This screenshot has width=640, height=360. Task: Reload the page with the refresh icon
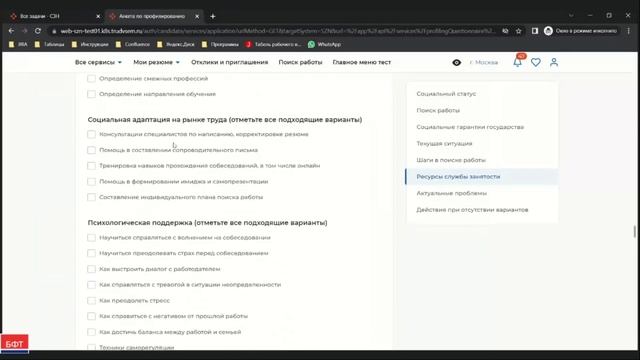pyautogui.click(x=38, y=31)
